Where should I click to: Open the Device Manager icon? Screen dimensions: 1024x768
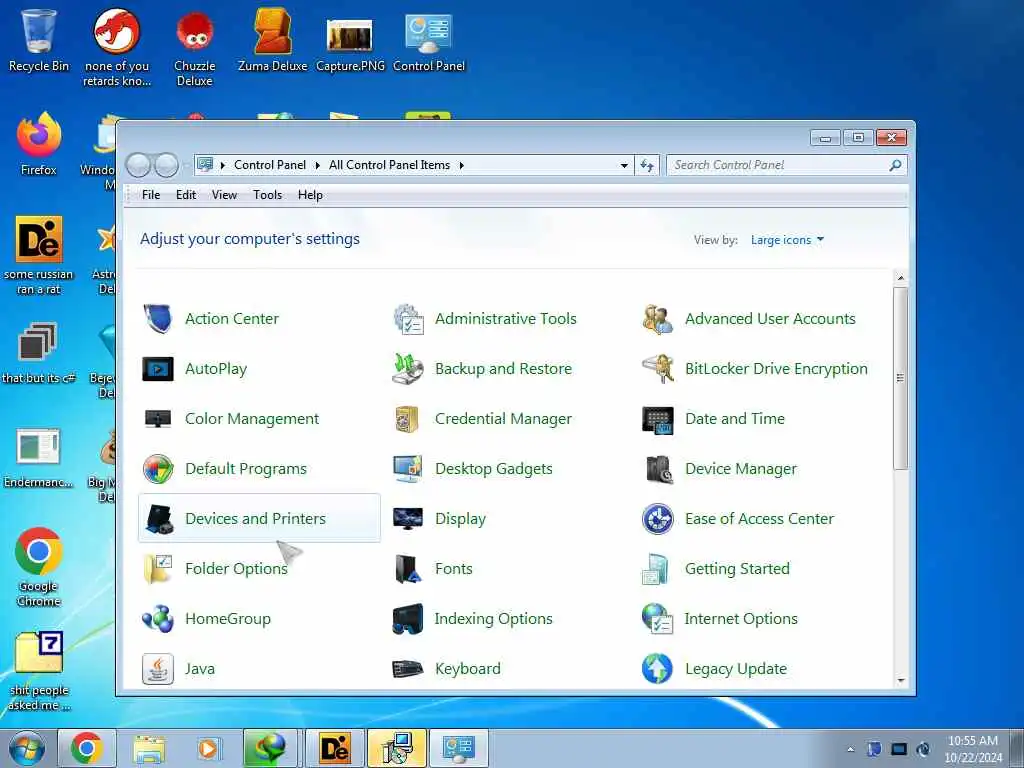[658, 469]
